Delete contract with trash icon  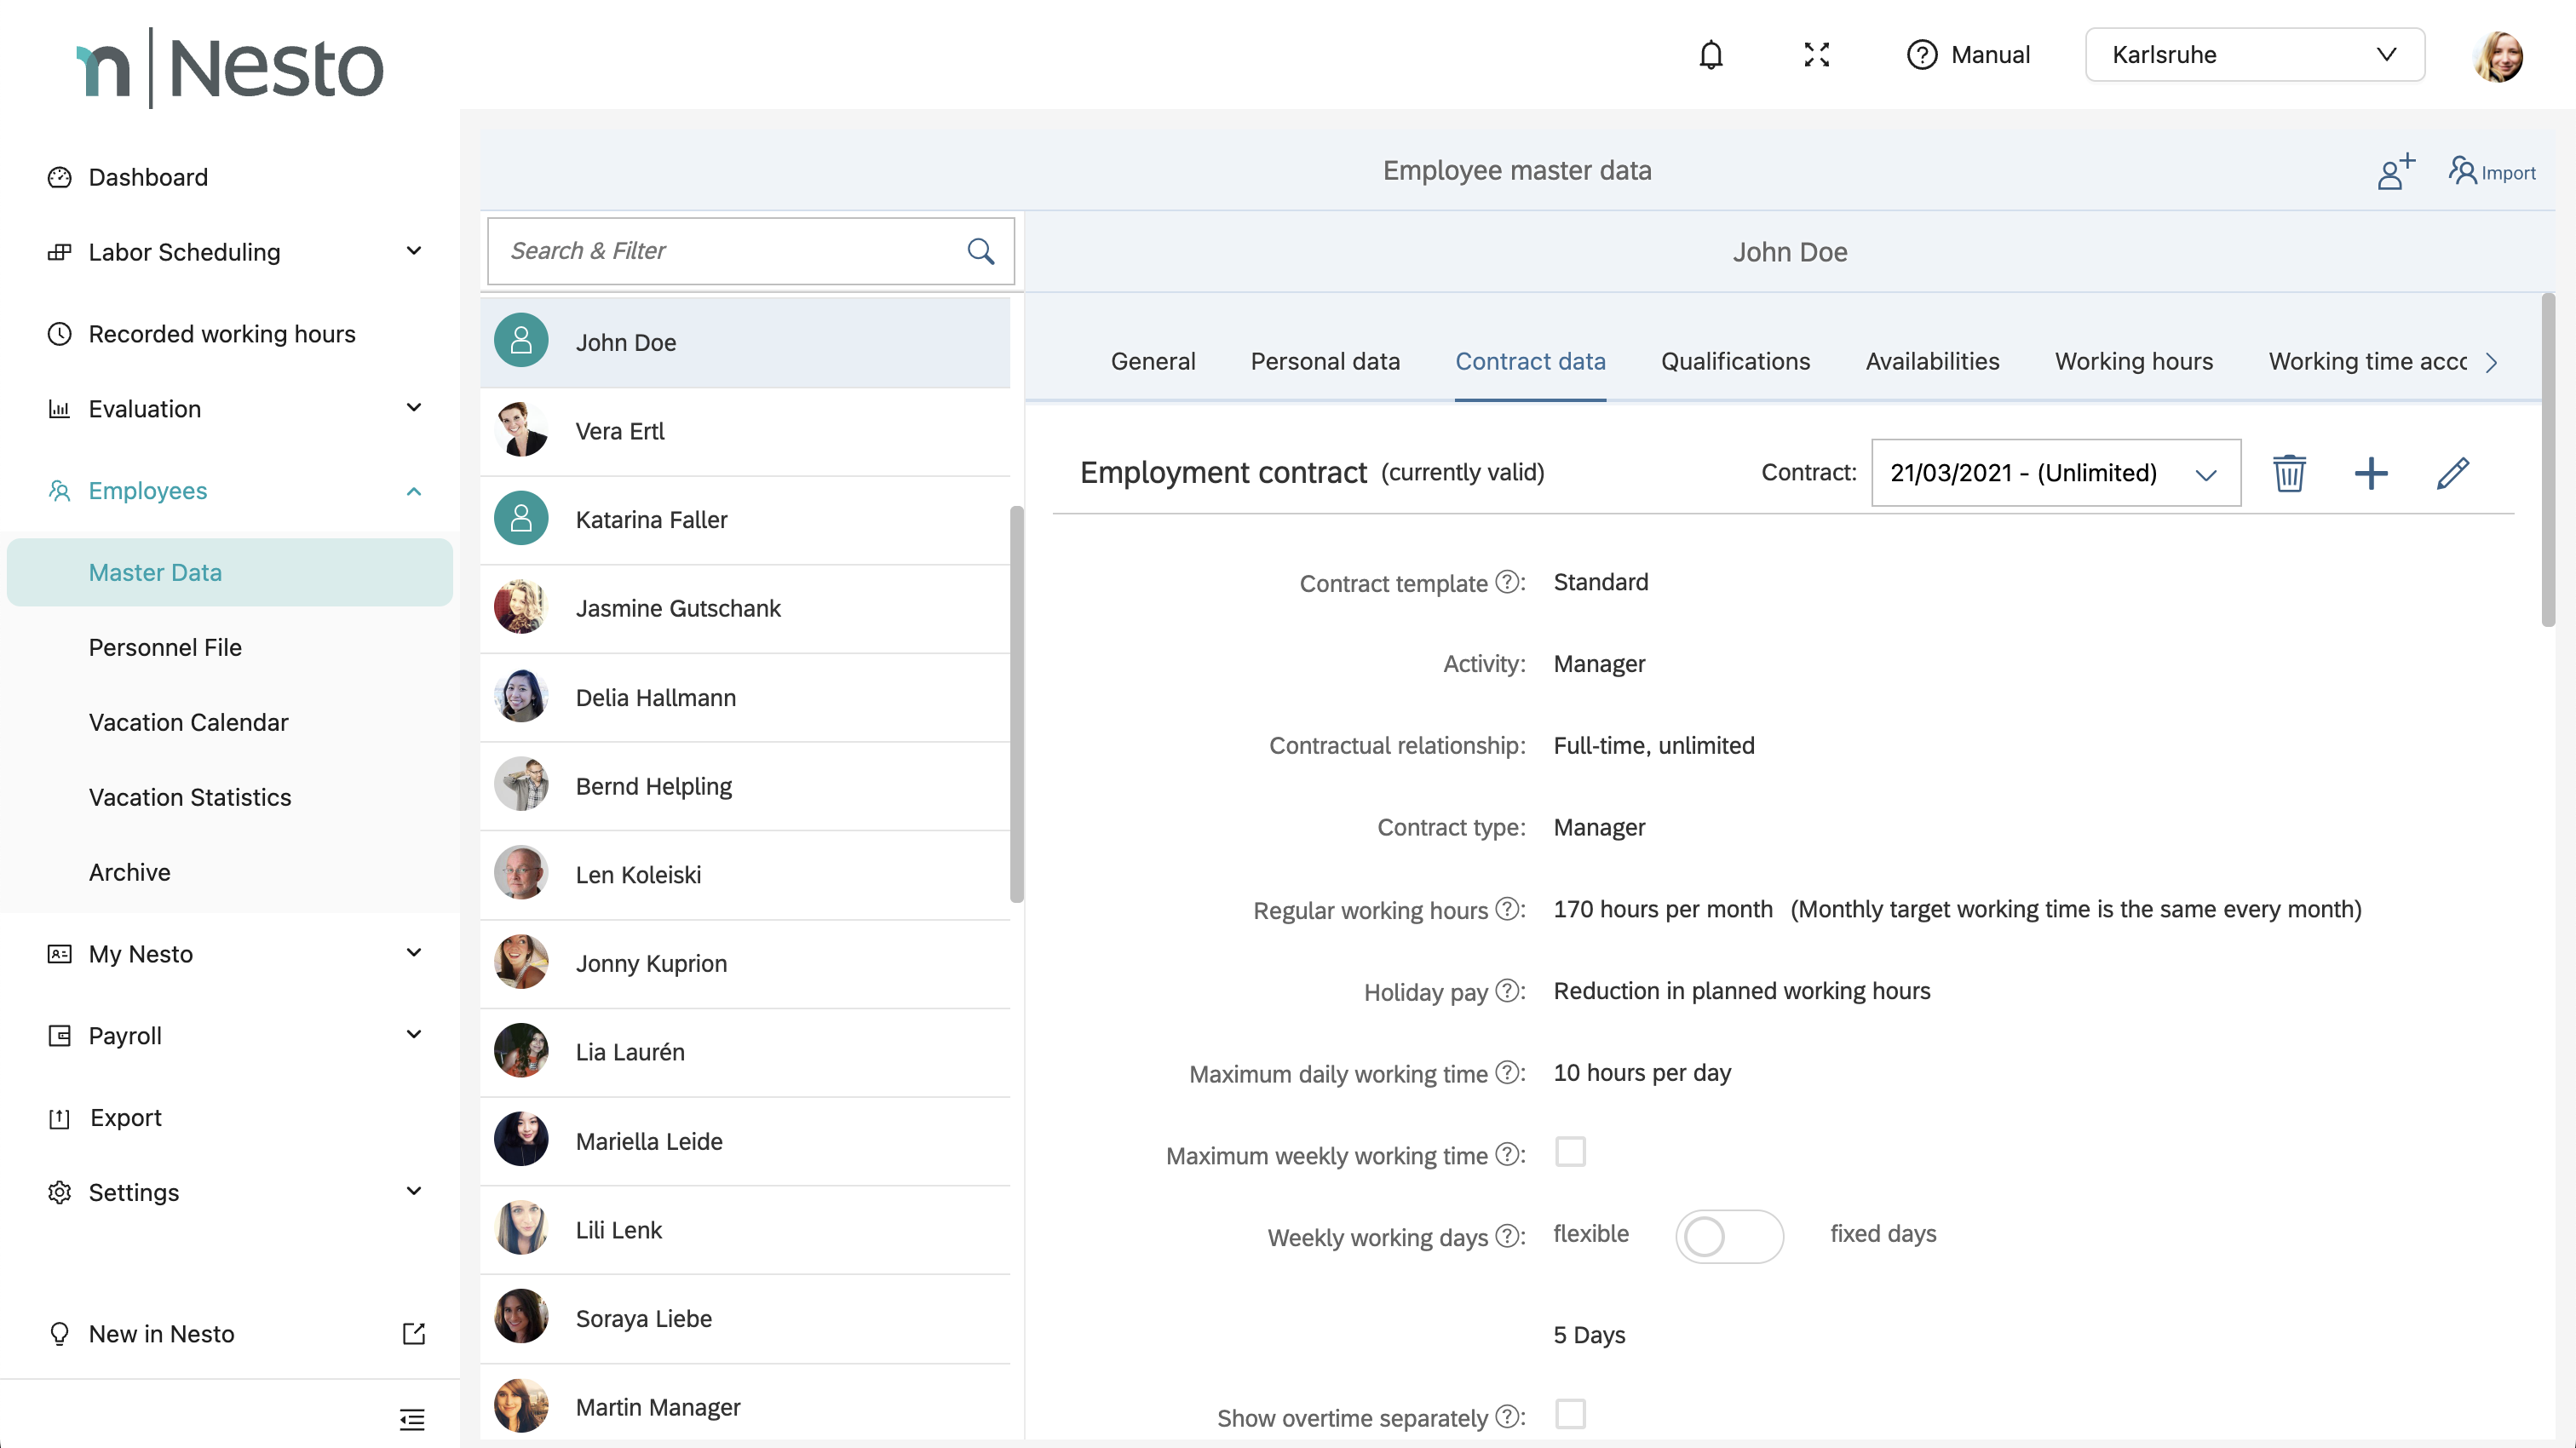click(2289, 473)
